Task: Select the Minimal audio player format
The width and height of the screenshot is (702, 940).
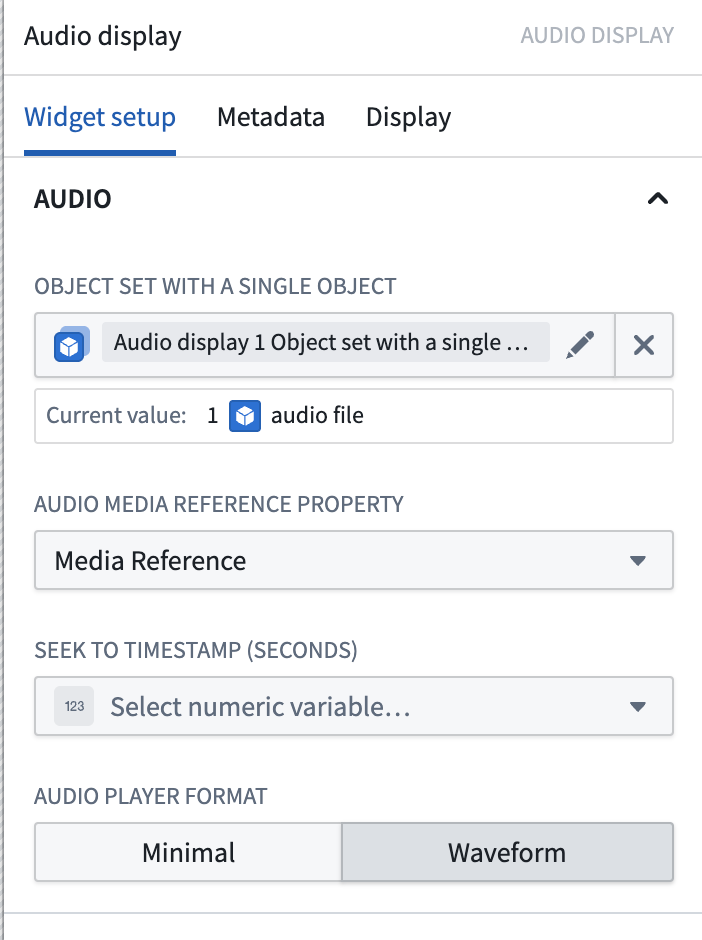Action: pyautogui.click(x=188, y=852)
